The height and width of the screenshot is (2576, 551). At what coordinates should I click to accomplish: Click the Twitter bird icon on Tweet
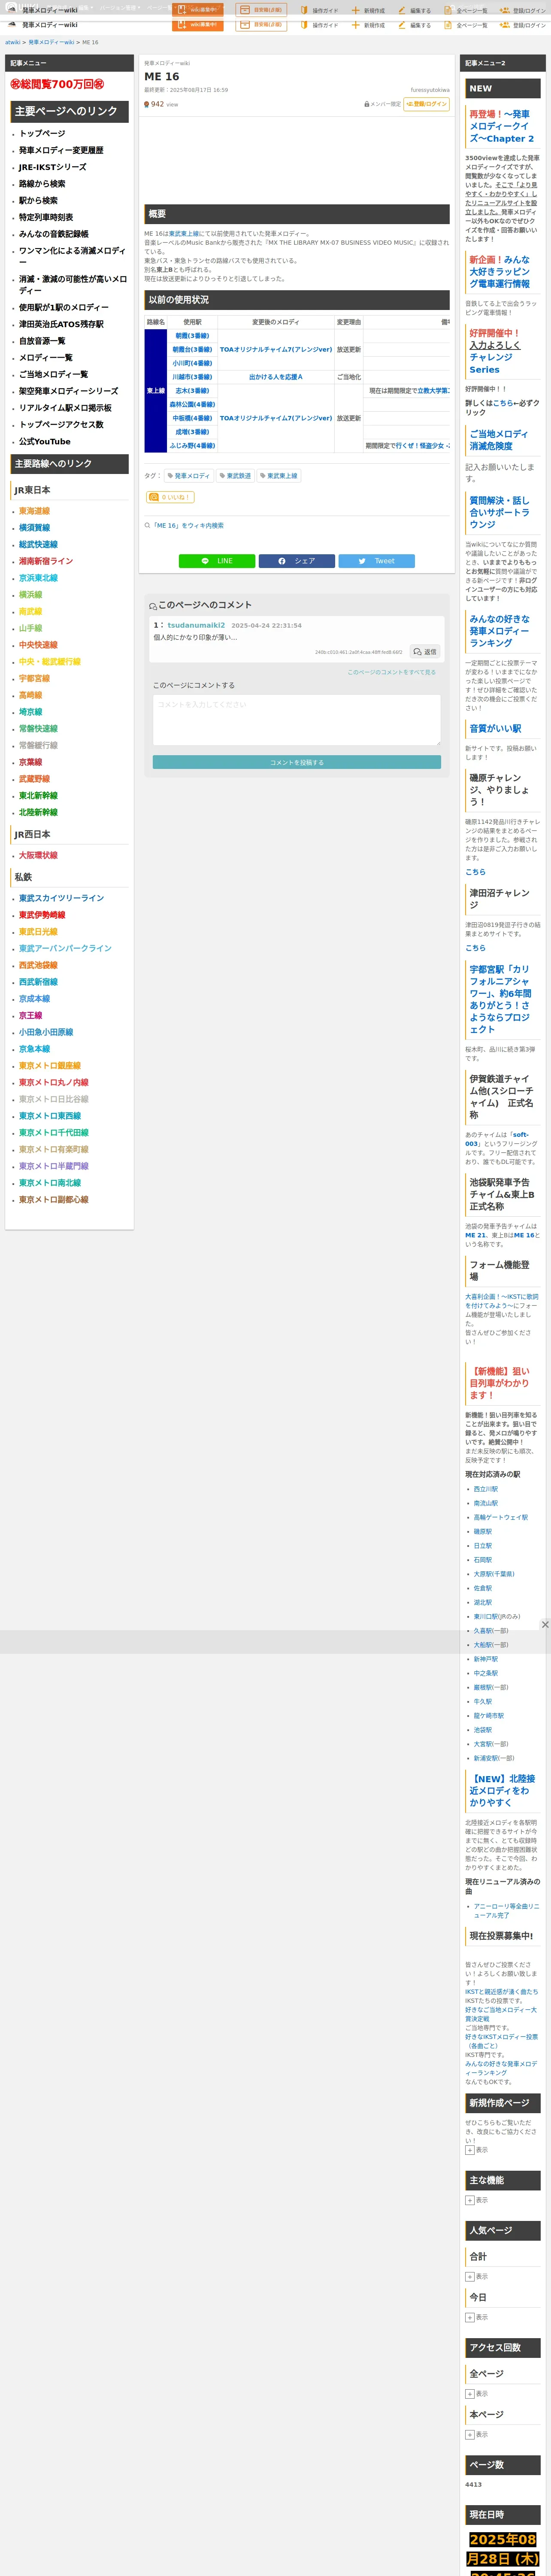[x=362, y=561]
